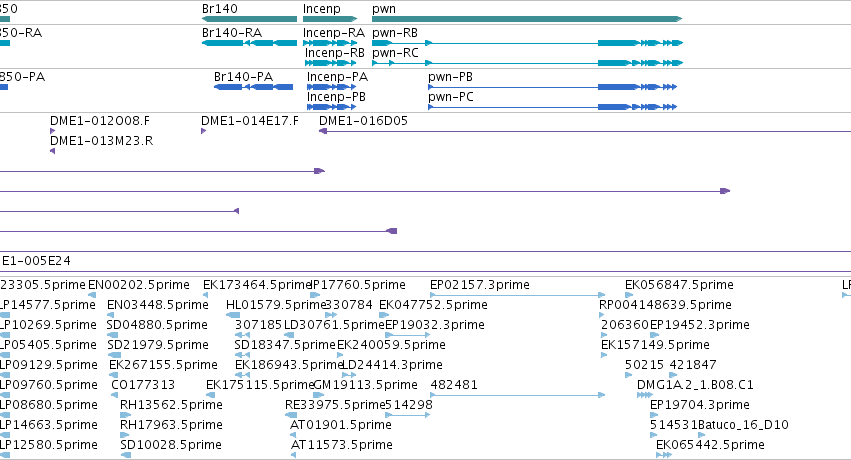Select the LD24414.3prime label
Viewport: 851px width, 460px height.
click(392, 365)
